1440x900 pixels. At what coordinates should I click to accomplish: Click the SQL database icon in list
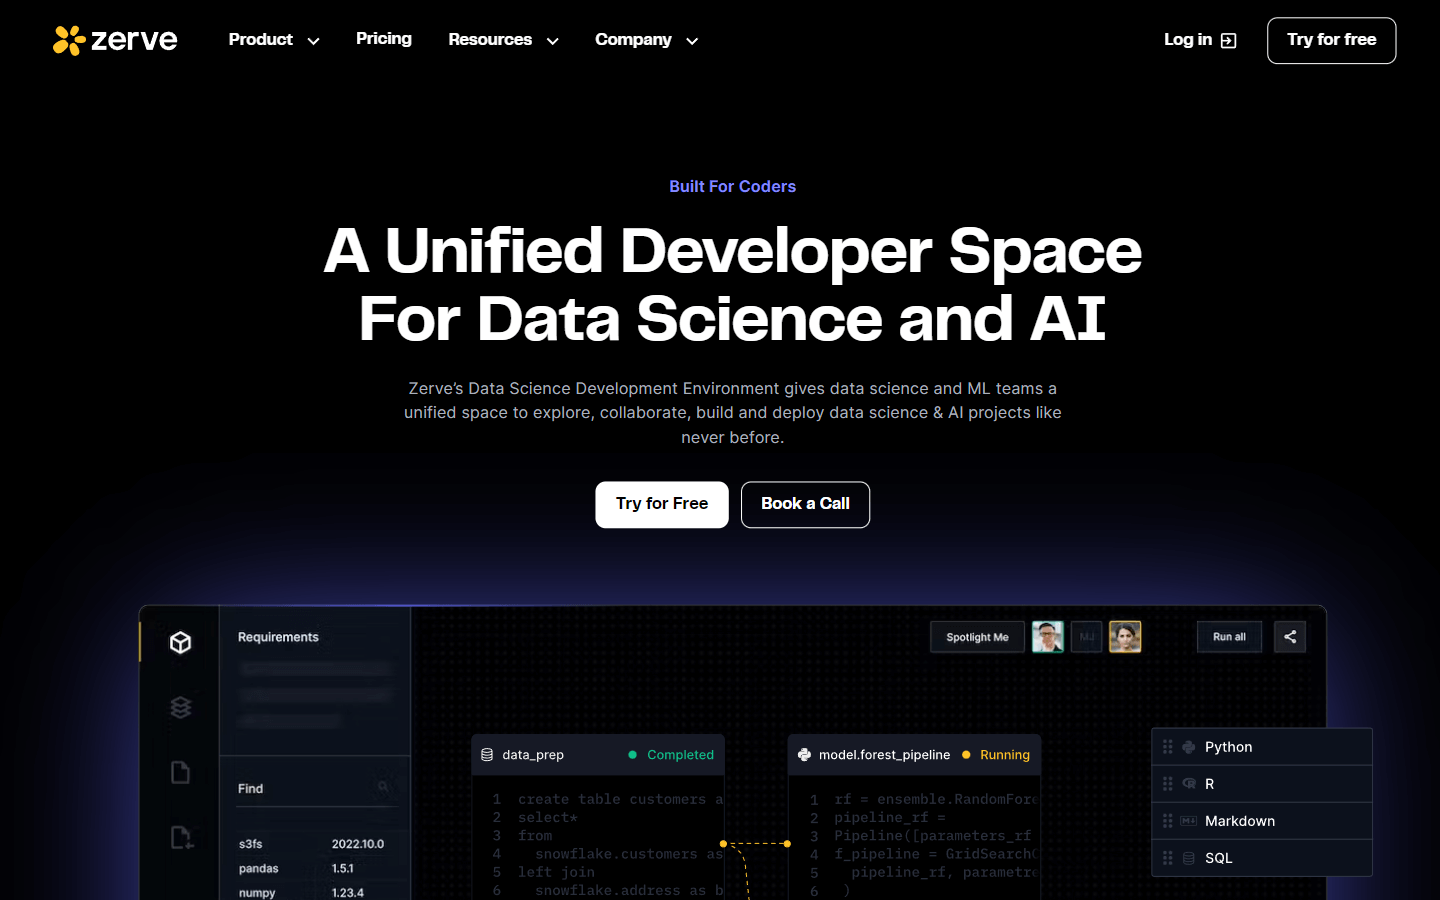[1189, 858]
